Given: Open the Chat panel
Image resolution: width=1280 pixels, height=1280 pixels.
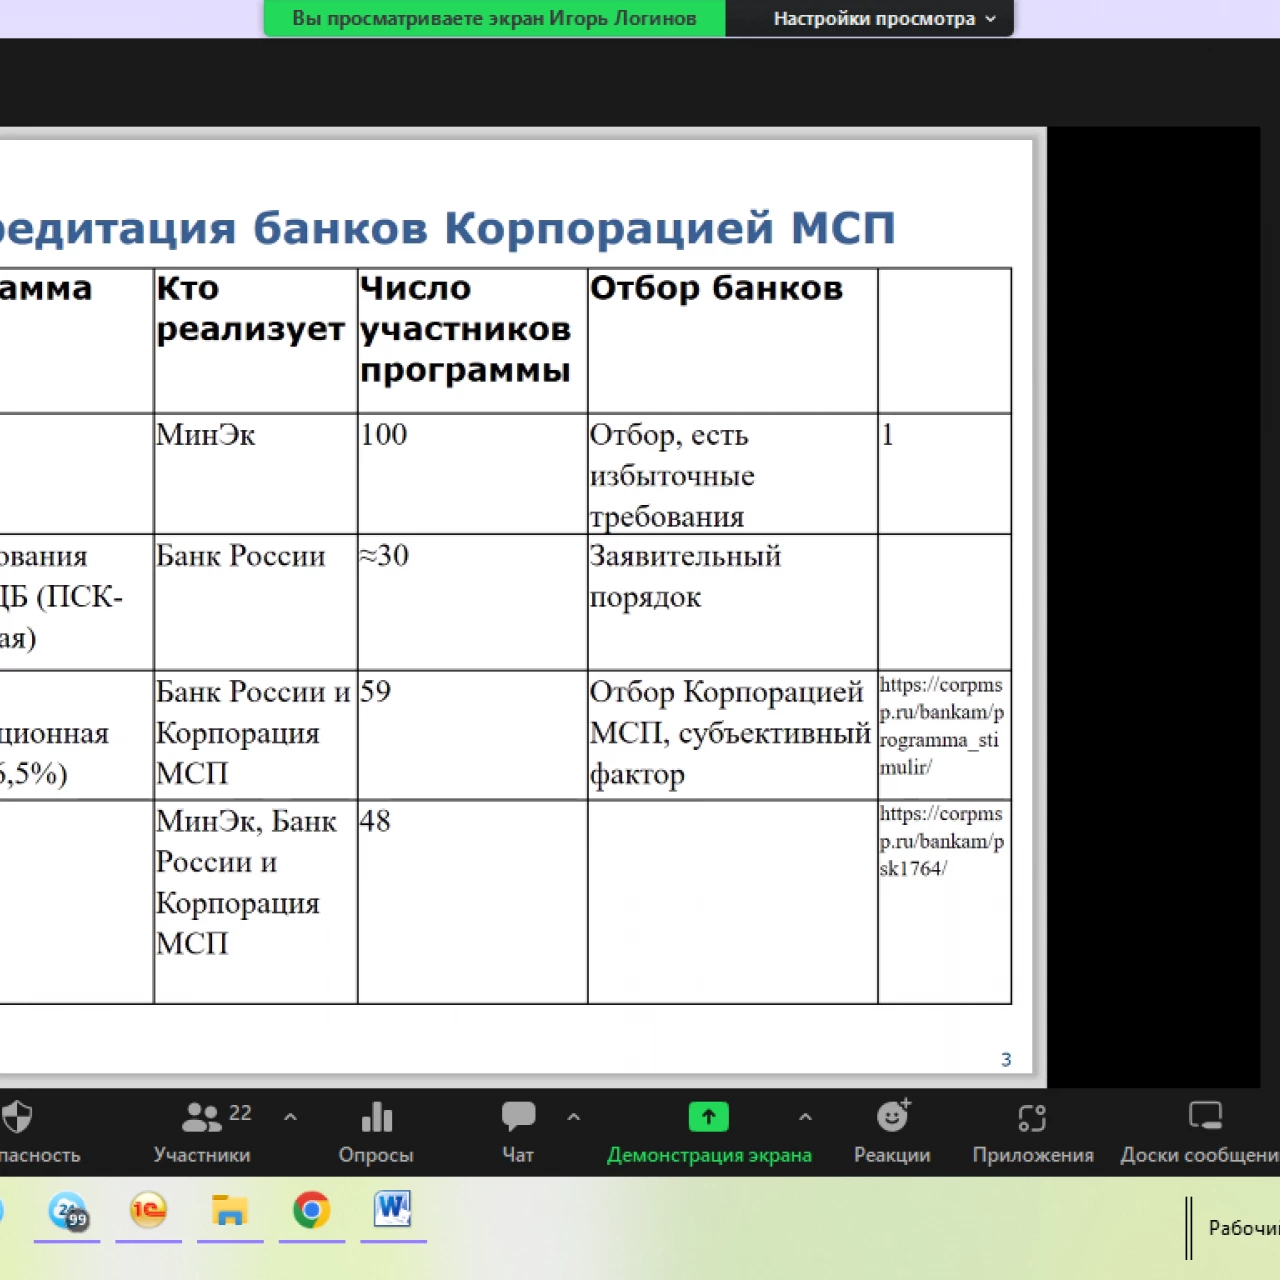Looking at the screenshot, I should [x=518, y=1133].
